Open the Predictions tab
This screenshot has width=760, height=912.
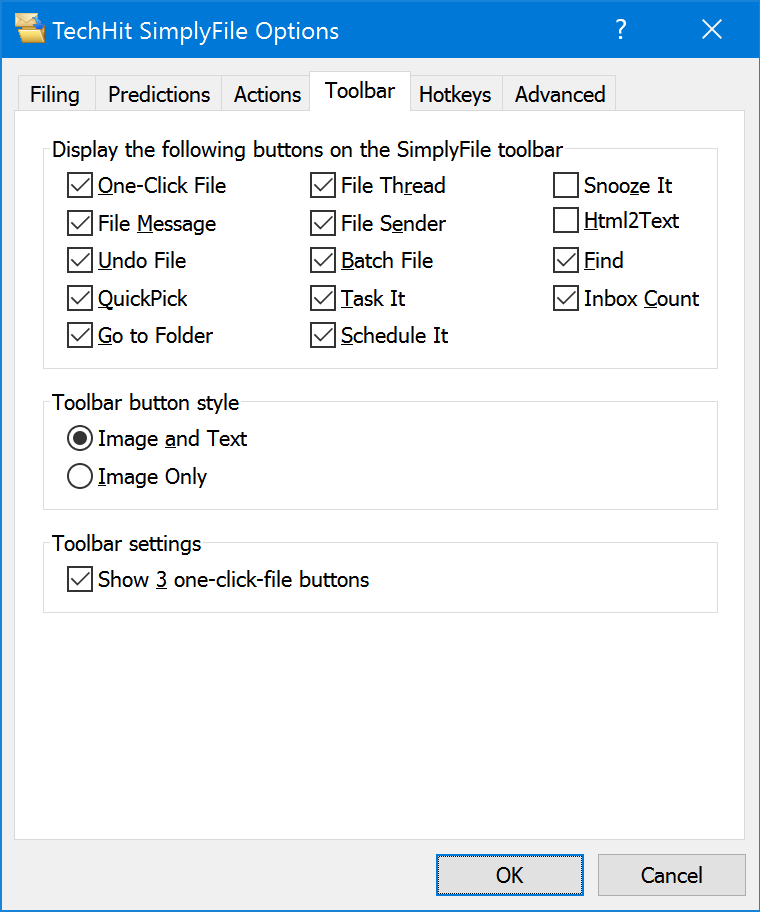point(159,94)
